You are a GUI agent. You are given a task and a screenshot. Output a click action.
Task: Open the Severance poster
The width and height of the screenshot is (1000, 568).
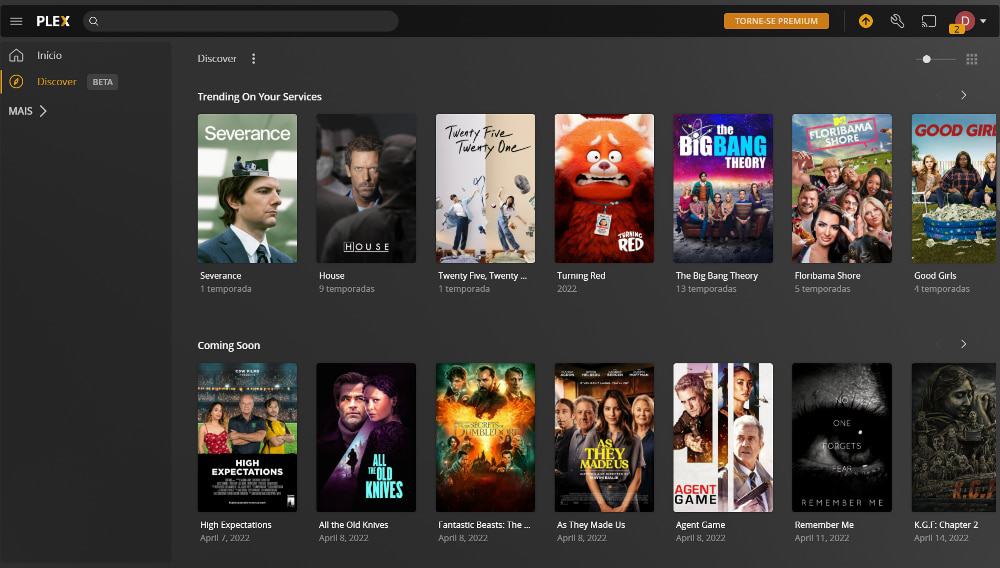(247, 188)
